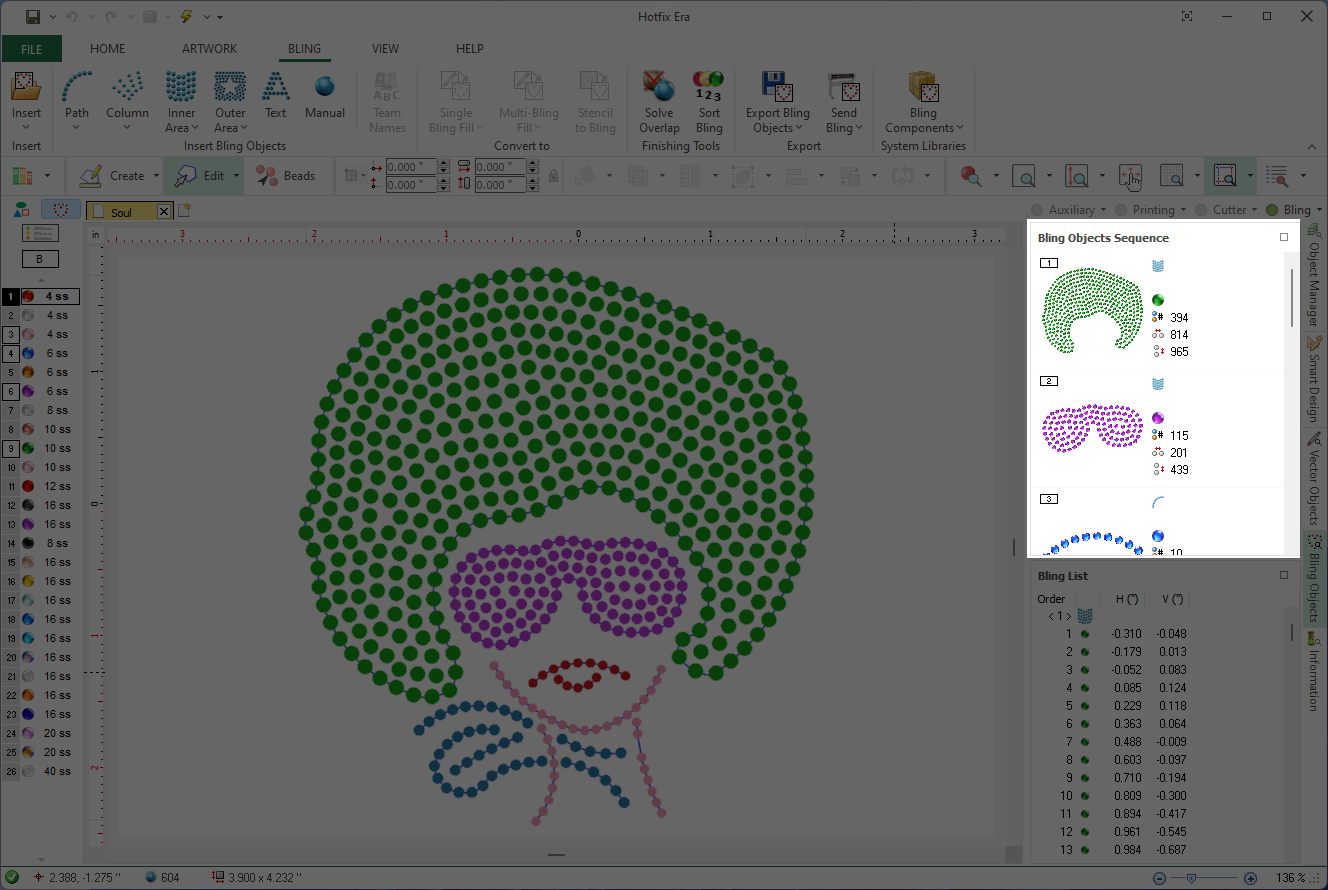
Task: Run the Solve Overlap tool
Action: tap(659, 100)
